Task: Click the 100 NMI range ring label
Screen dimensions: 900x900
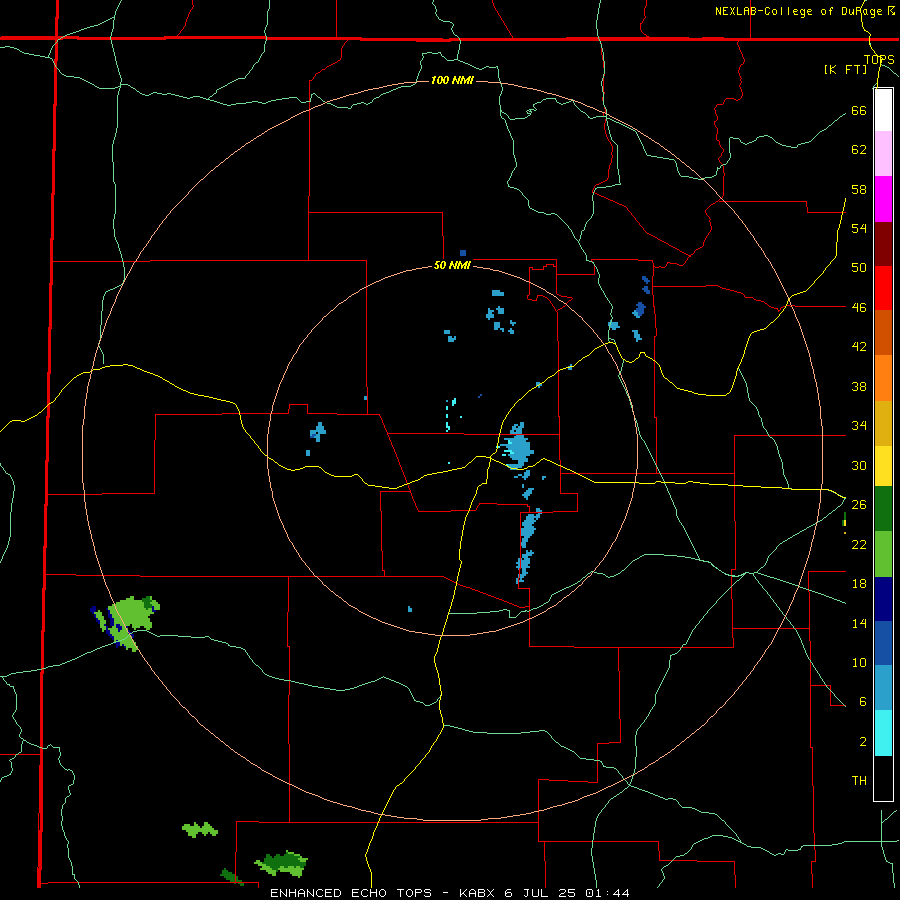Action: pyautogui.click(x=452, y=80)
